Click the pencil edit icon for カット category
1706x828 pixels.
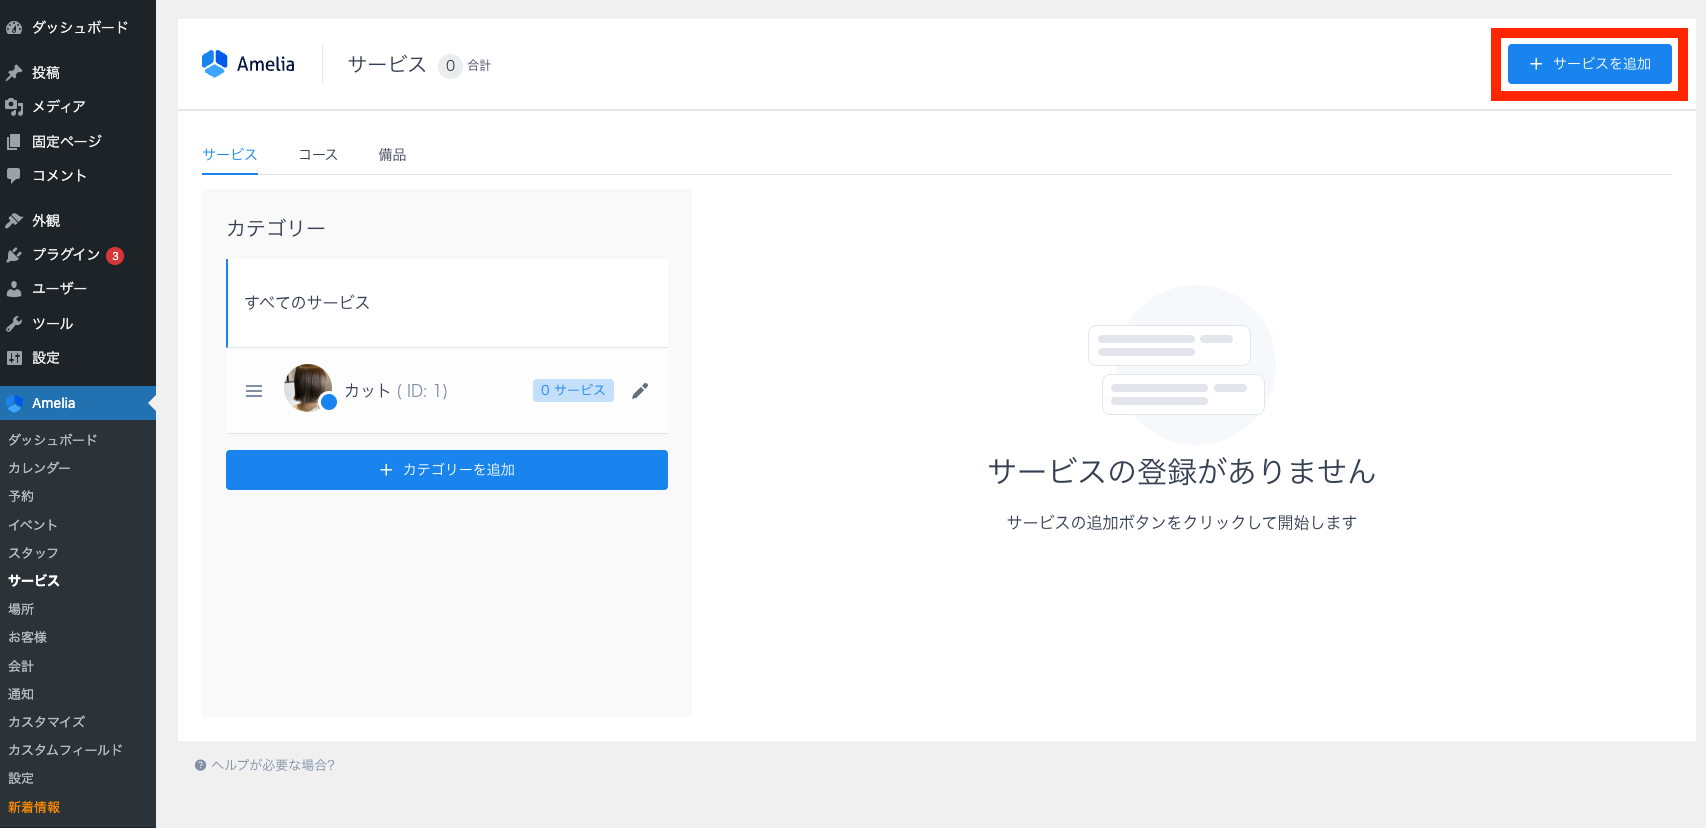[640, 391]
